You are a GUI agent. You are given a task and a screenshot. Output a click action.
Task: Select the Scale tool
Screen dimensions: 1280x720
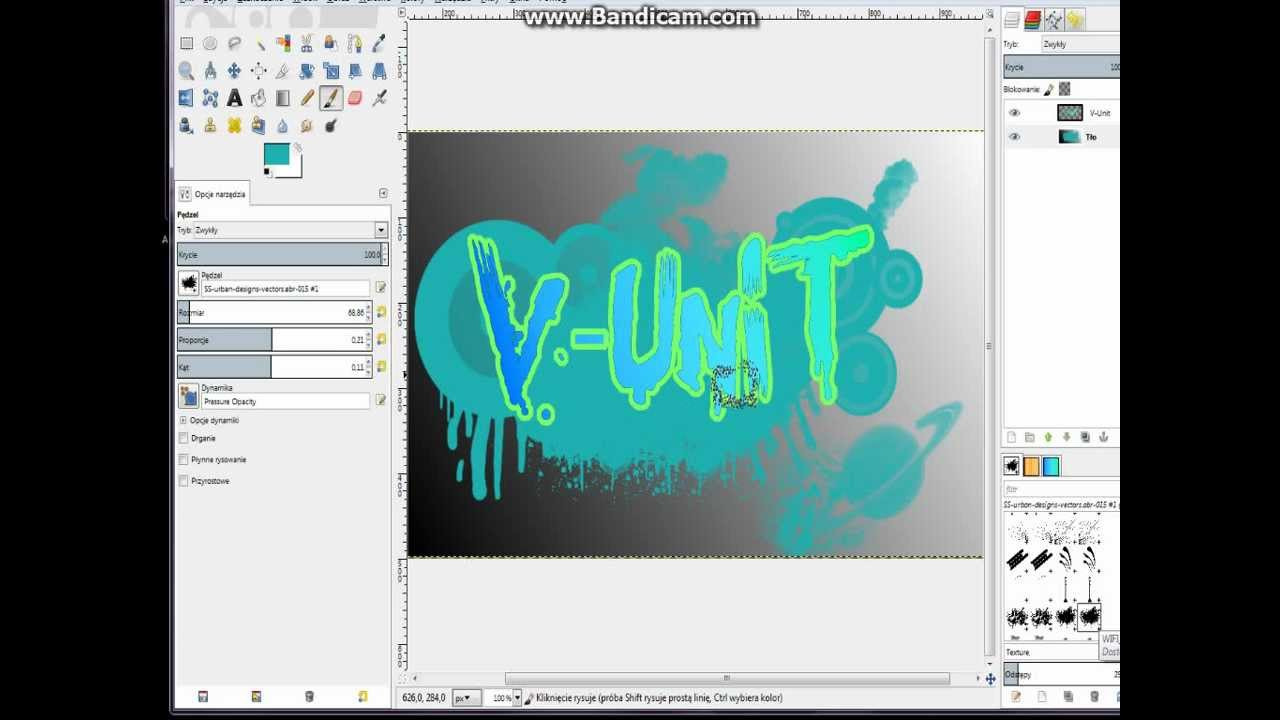pyautogui.click(x=331, y=71)
